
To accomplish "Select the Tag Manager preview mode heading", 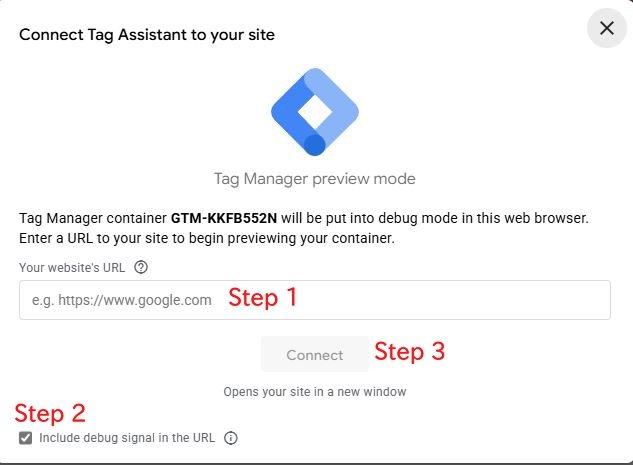I will (x=315, y=179).
